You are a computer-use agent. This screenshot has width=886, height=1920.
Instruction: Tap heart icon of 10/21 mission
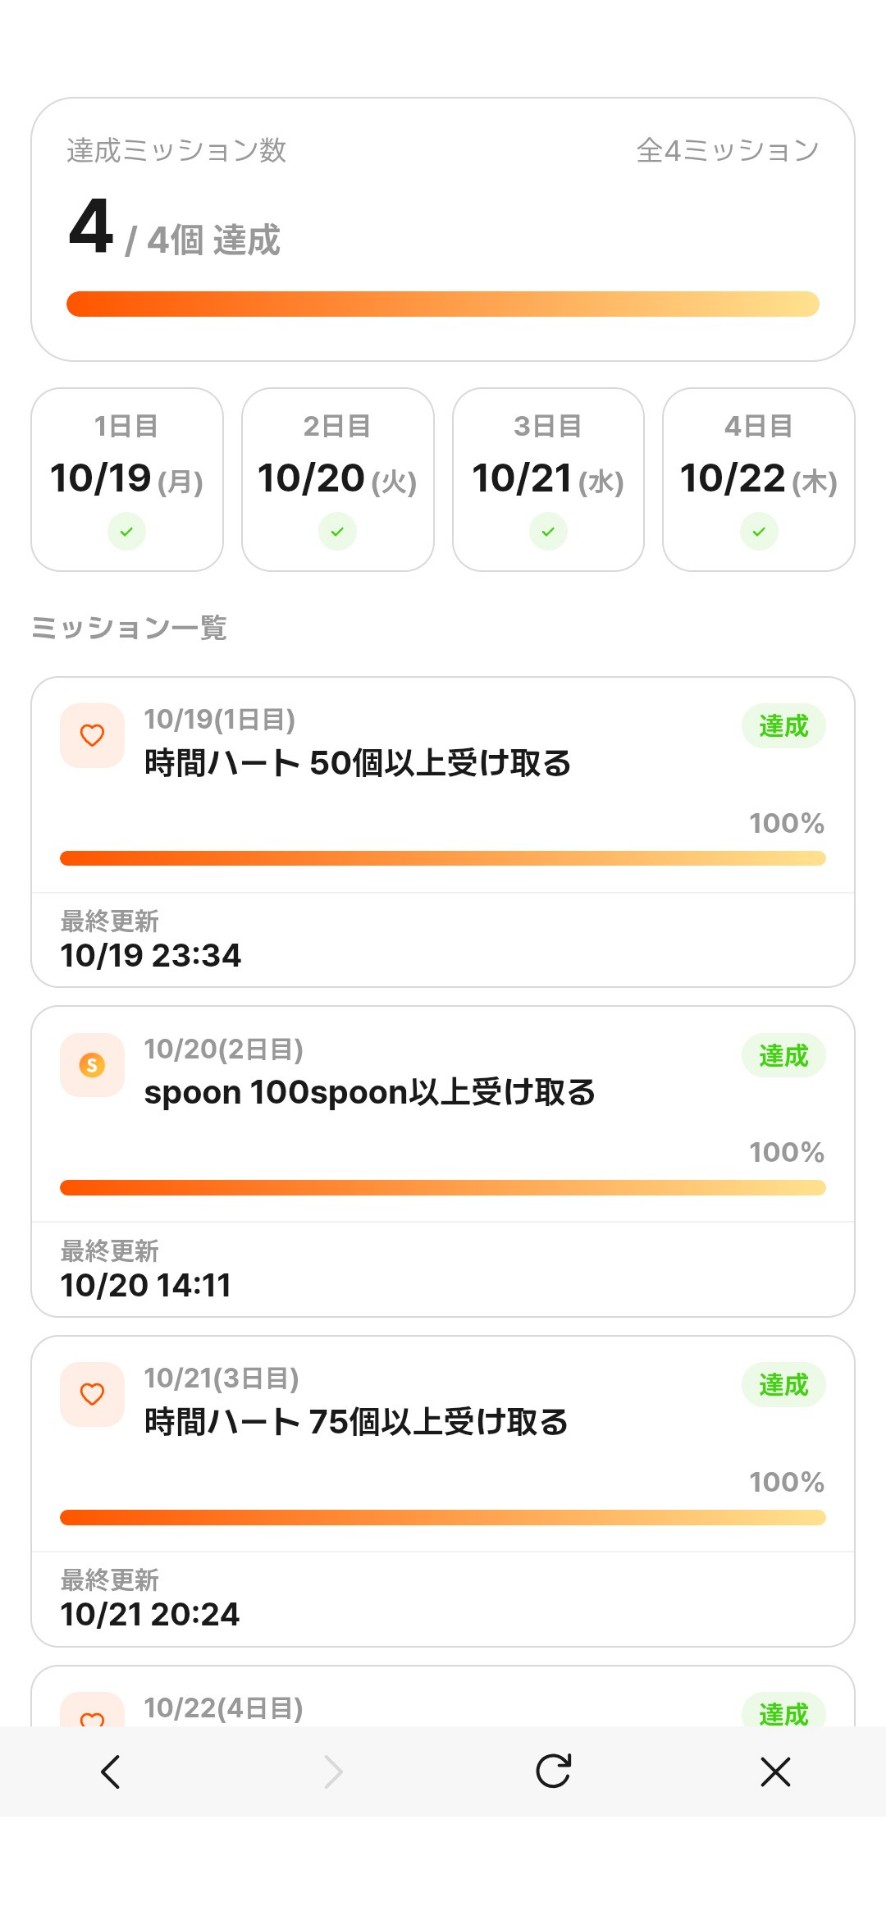(x=92, y=1394)
